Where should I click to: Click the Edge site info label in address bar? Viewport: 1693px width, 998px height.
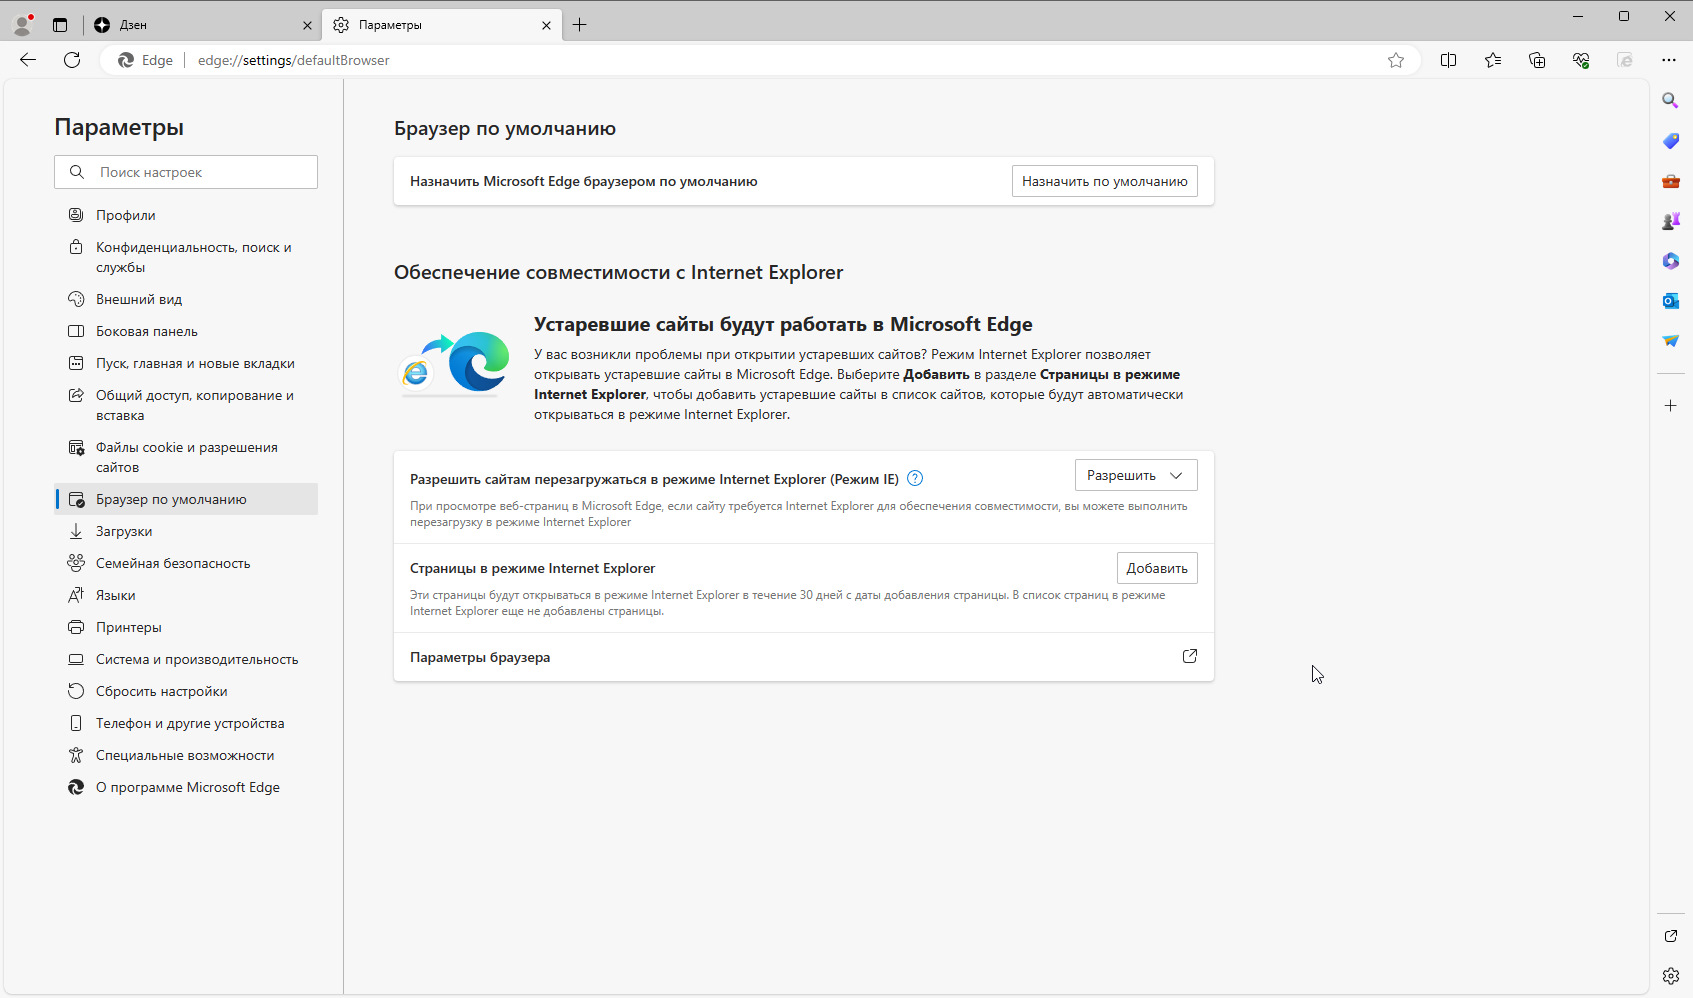(145, 60)
